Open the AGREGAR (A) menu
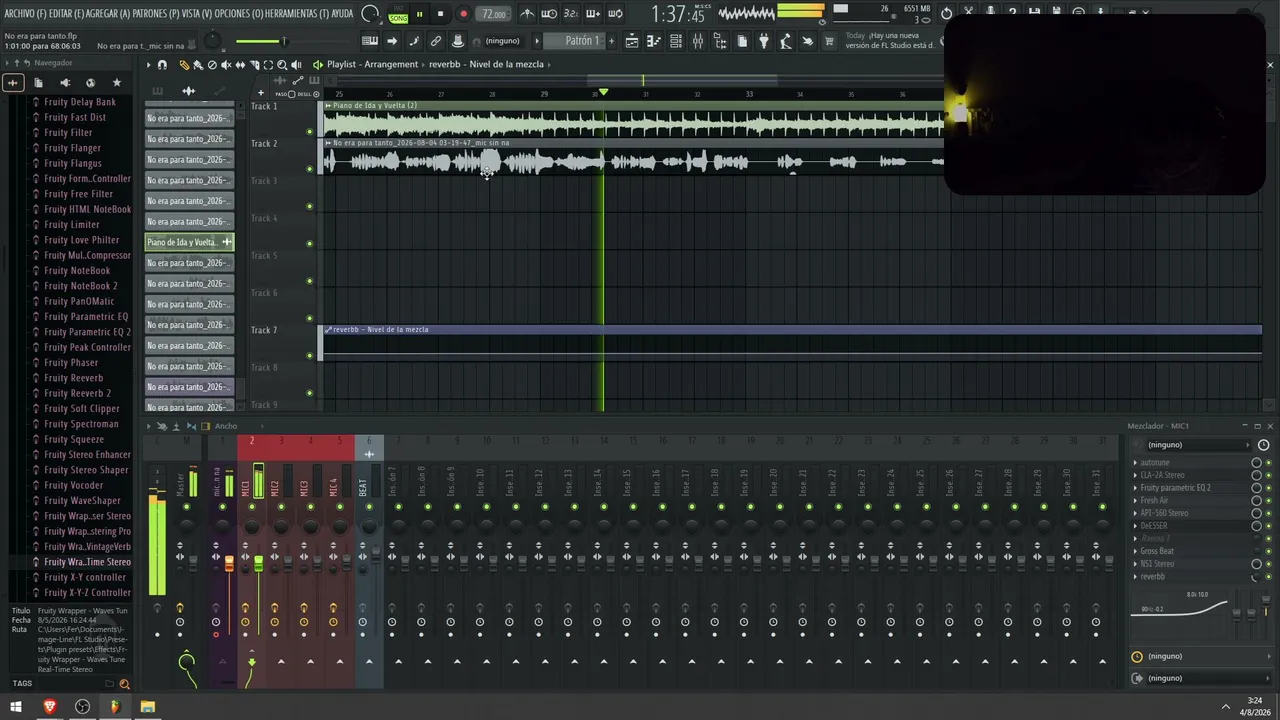This screenshot has width=1280, height=720. coord(108,14)
